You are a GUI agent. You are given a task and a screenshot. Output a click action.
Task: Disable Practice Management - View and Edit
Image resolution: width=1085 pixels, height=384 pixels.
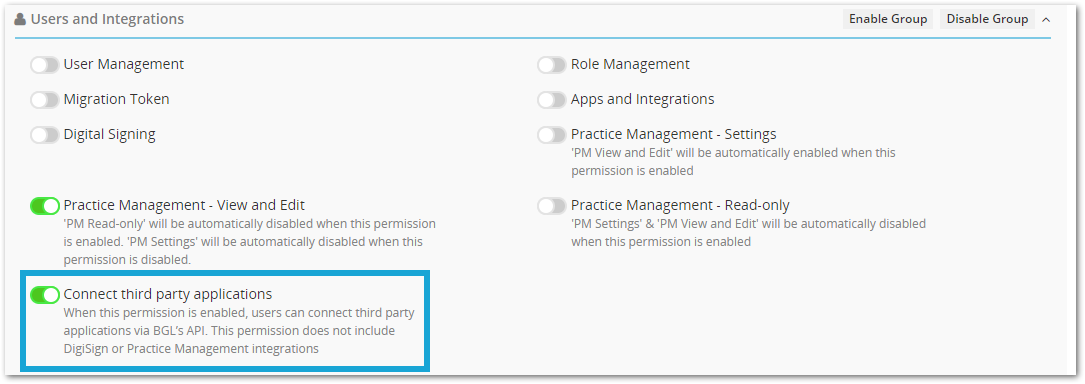(x=45, y=206)
